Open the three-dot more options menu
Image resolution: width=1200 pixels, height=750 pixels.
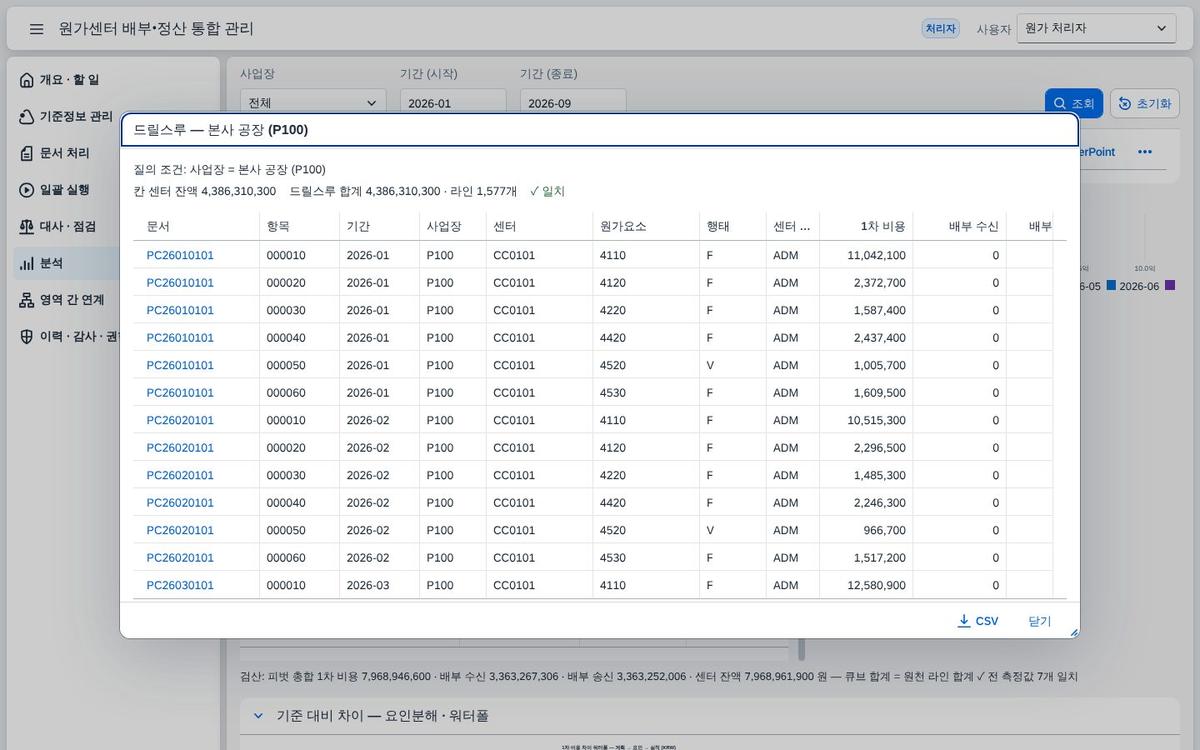click(x=1145, y=152)
